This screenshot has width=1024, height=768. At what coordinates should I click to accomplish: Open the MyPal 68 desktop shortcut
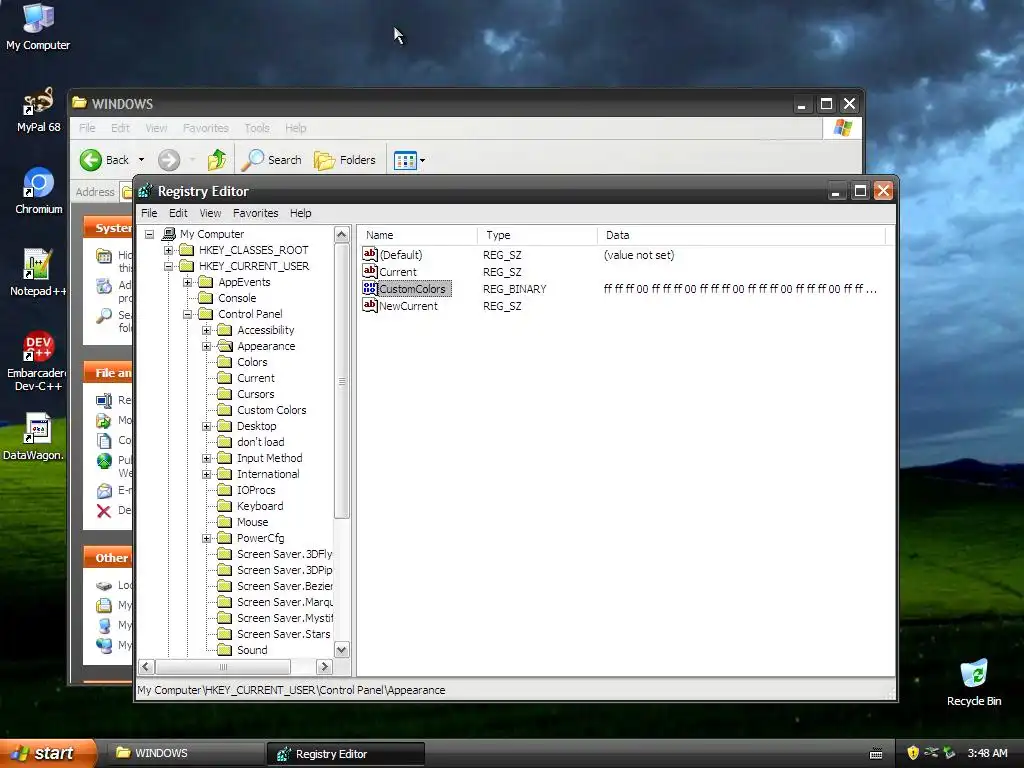coord(38,110)
